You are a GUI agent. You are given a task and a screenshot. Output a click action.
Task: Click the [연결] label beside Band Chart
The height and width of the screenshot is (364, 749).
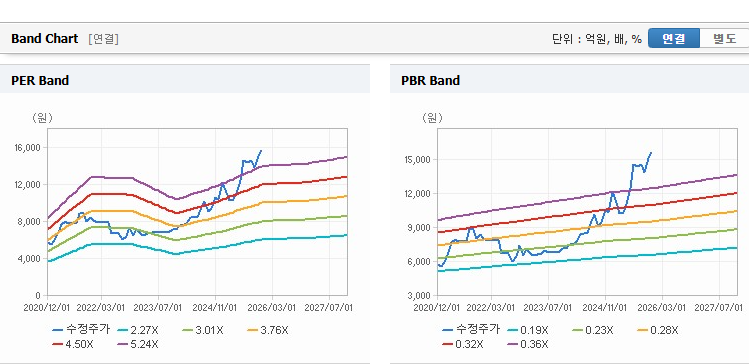pos(103,39)
